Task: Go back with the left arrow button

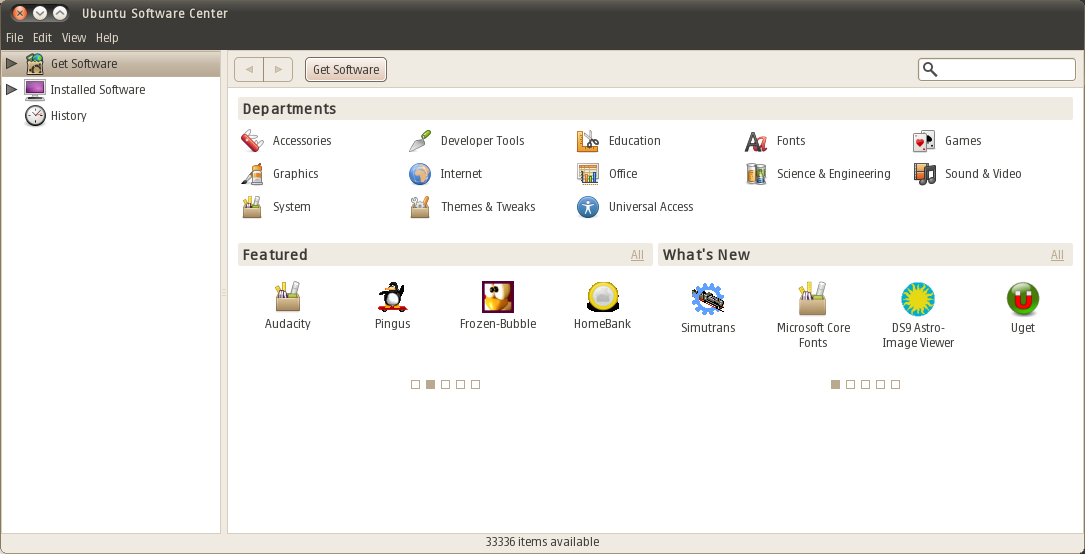Action: [x=249, y=70]
